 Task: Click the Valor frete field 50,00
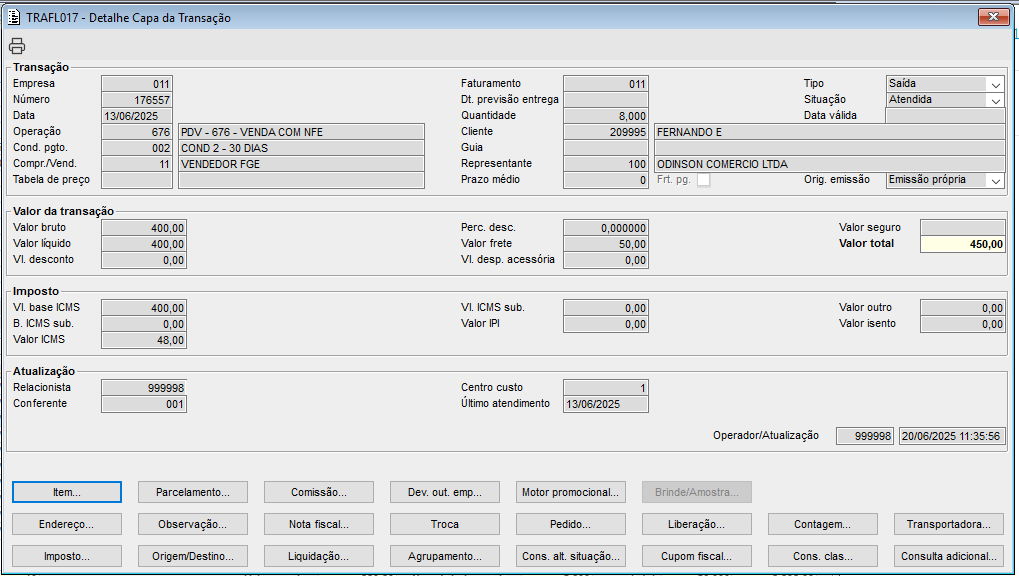click(606, 244)
